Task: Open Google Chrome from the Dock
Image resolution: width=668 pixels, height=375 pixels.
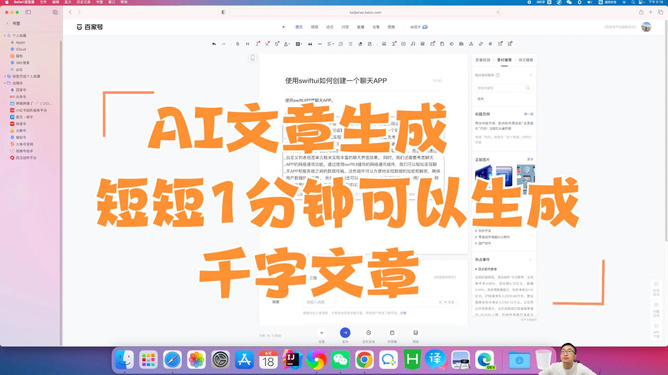Action: point(364,360)
